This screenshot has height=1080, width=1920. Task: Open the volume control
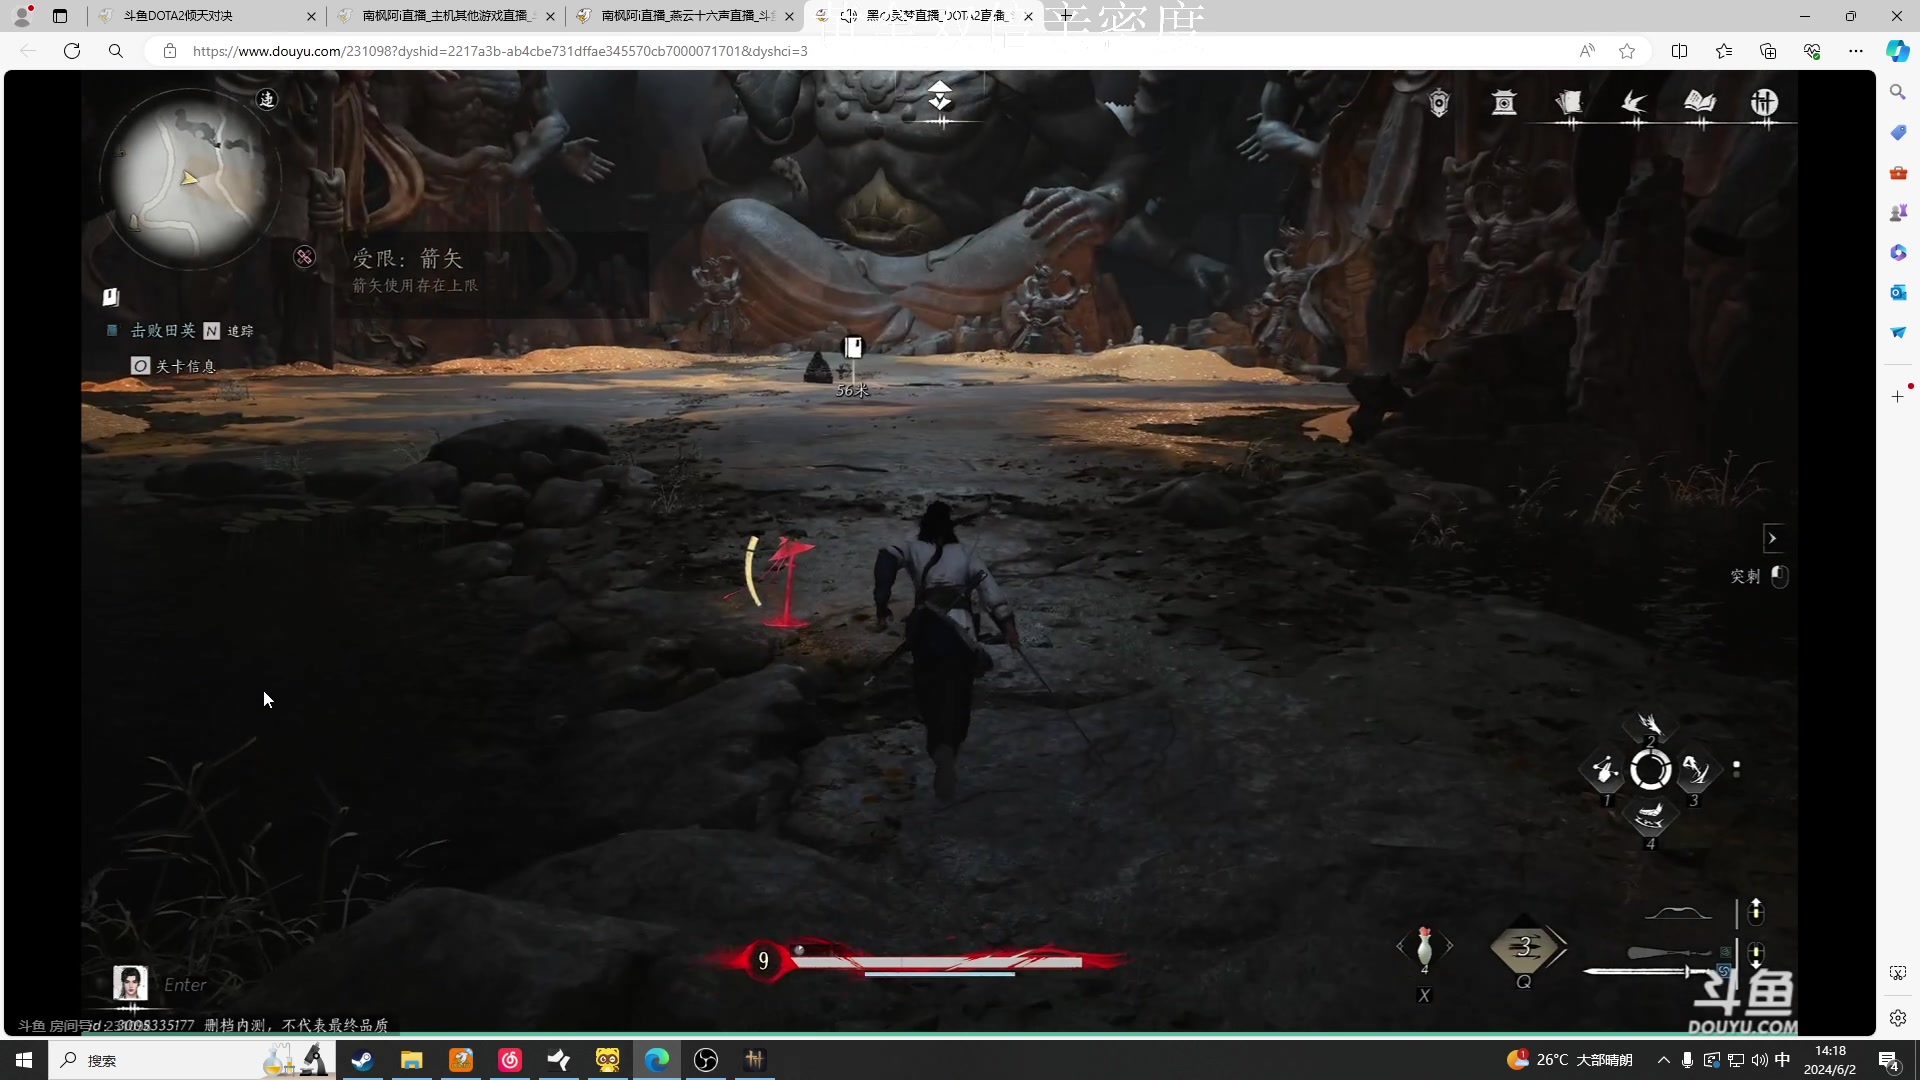1759,1060
